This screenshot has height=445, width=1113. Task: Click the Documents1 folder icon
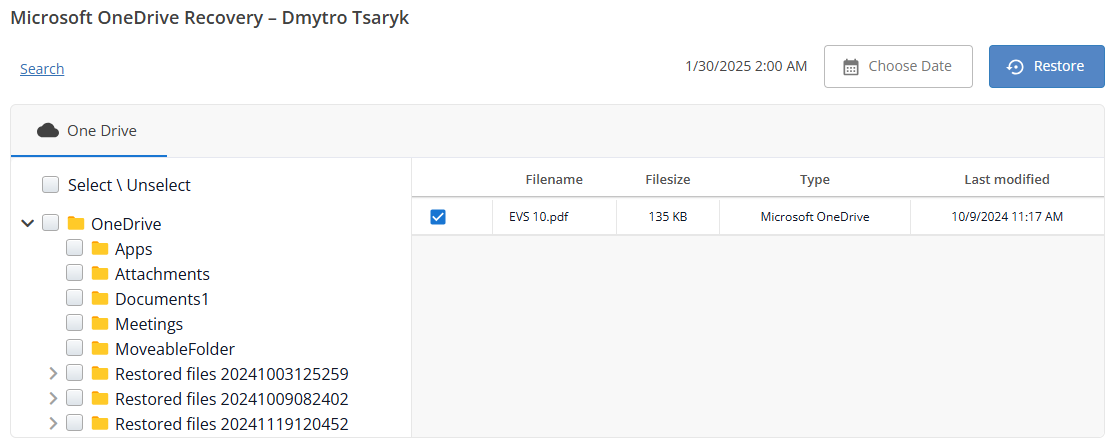pos(99,299)
